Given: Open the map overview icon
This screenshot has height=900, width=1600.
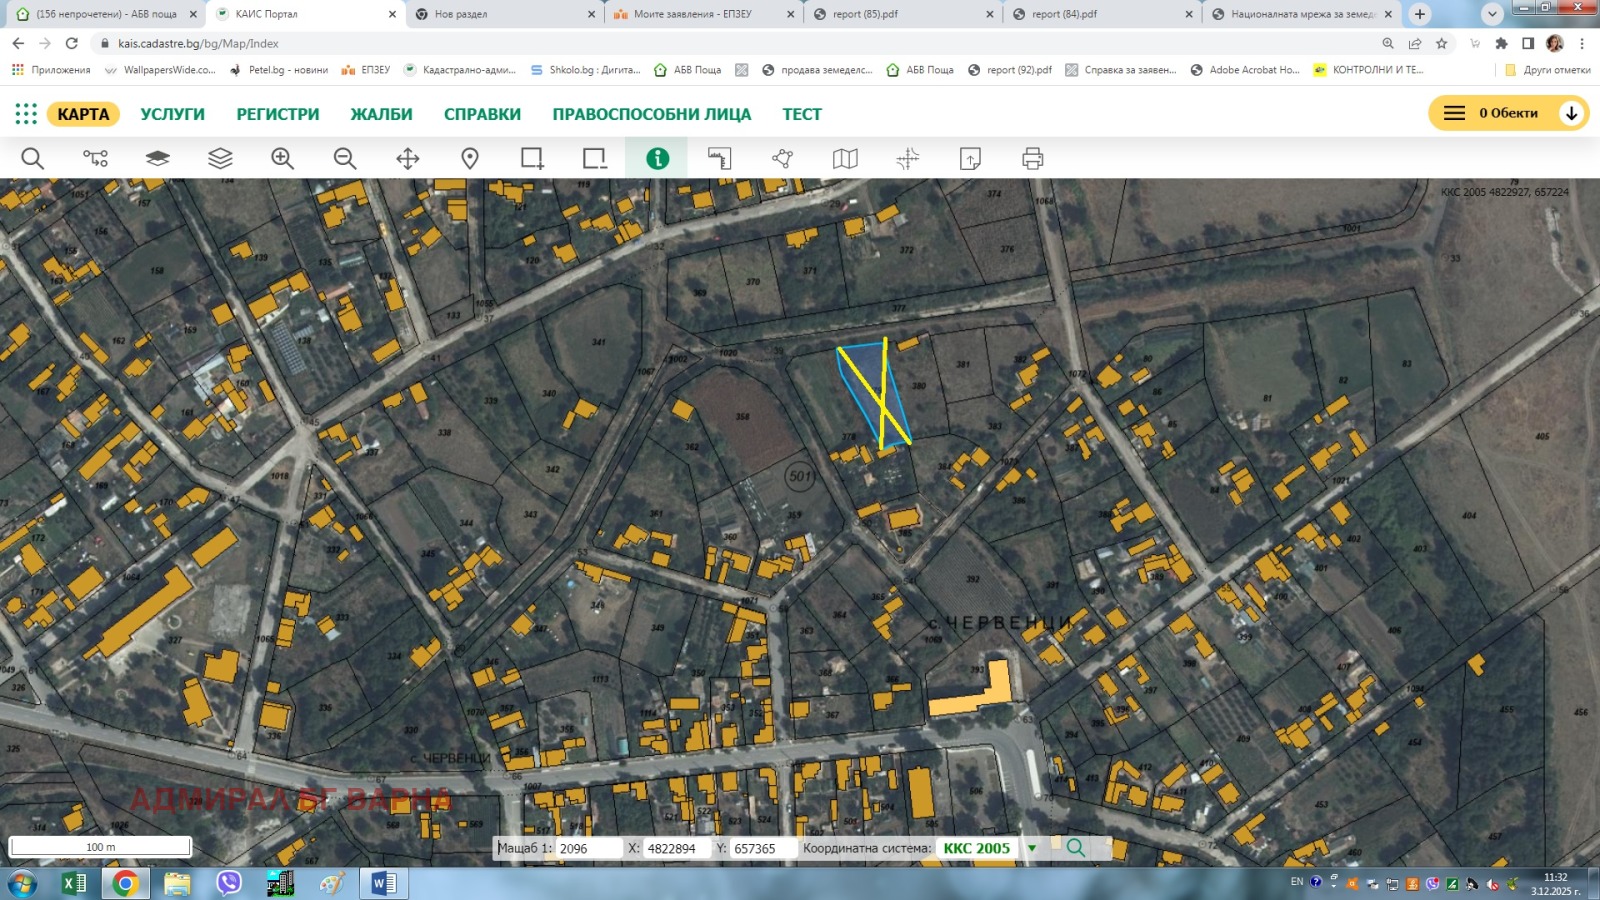Looking at the screenshot, I should coord(845,157).
